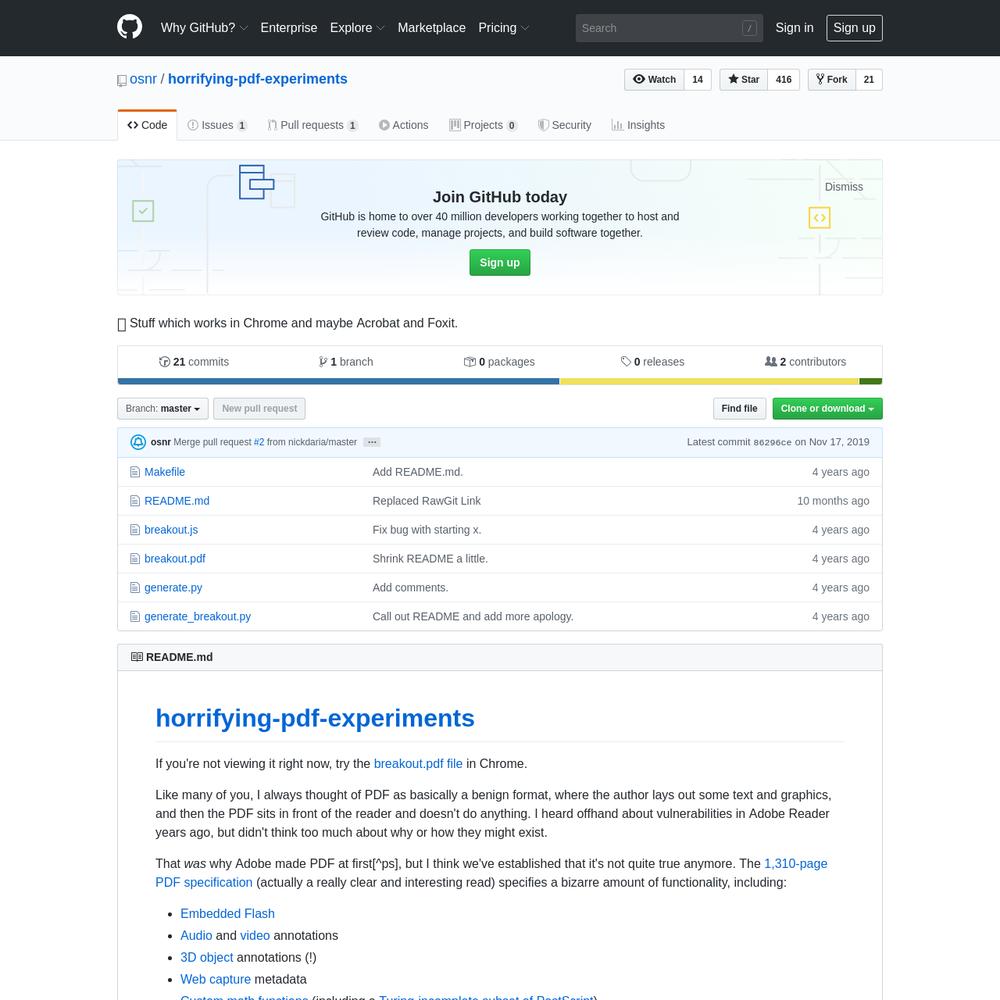Click the Embedded Flash link
This screenshot has width=1000, height=1000.
click(227, 913)
